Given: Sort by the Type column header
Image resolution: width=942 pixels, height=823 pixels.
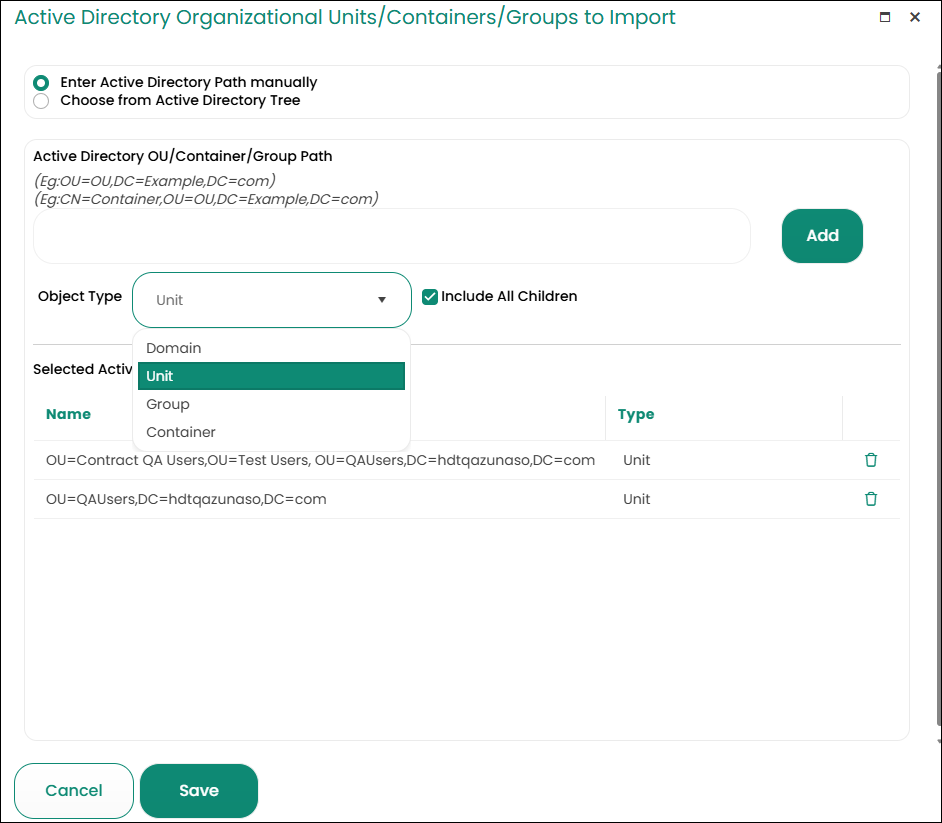Looking at the screenshot, I should [636, 414].
